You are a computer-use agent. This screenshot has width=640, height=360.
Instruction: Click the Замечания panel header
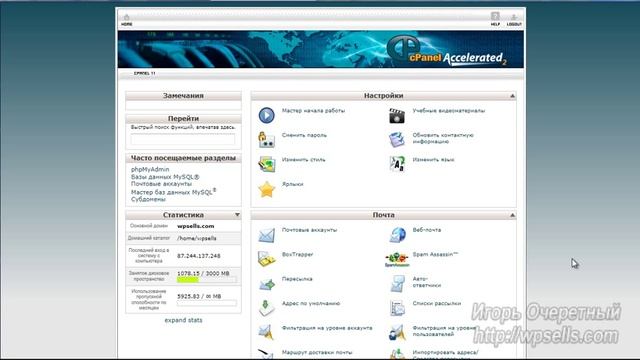tap(183, 96)
